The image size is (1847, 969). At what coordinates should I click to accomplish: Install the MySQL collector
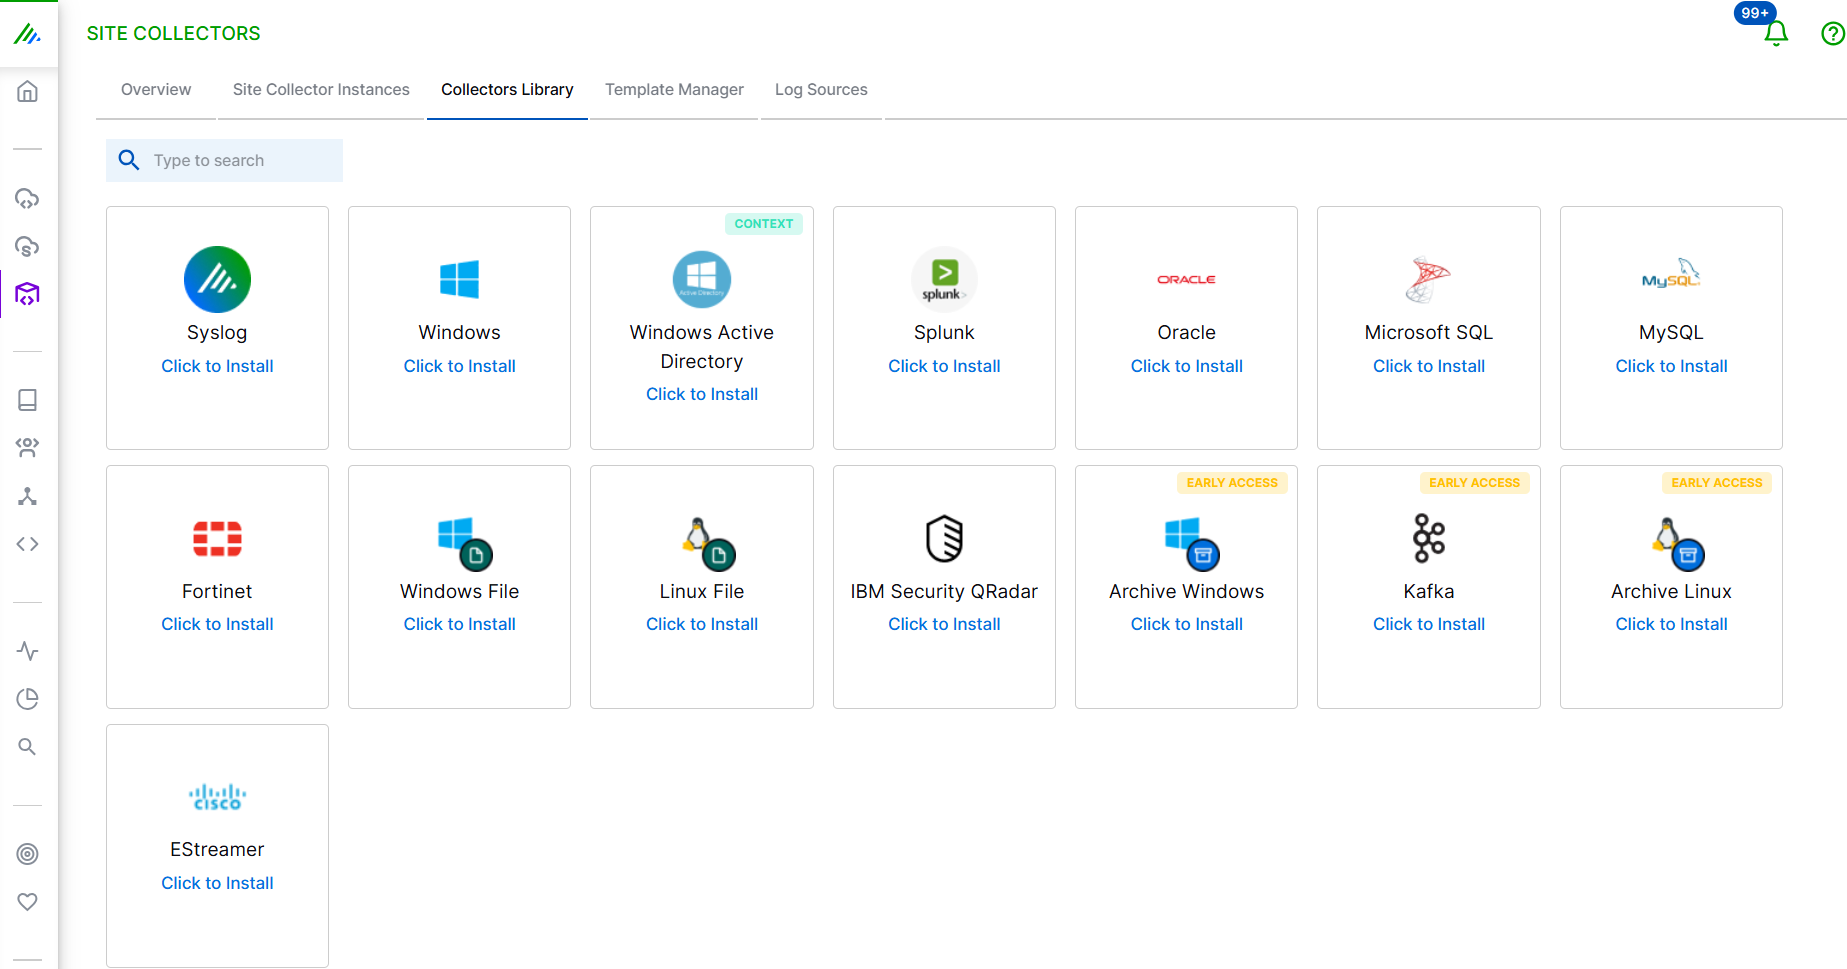coord(1671,366)
